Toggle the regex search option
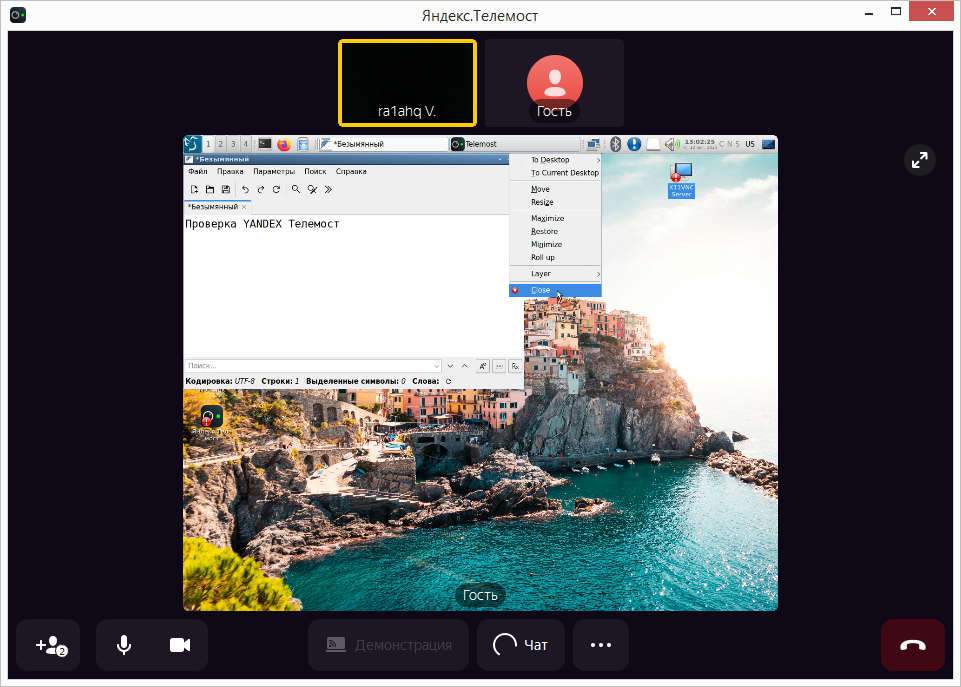This screenshot has height=687, width=961. click(x=515, y=366)
